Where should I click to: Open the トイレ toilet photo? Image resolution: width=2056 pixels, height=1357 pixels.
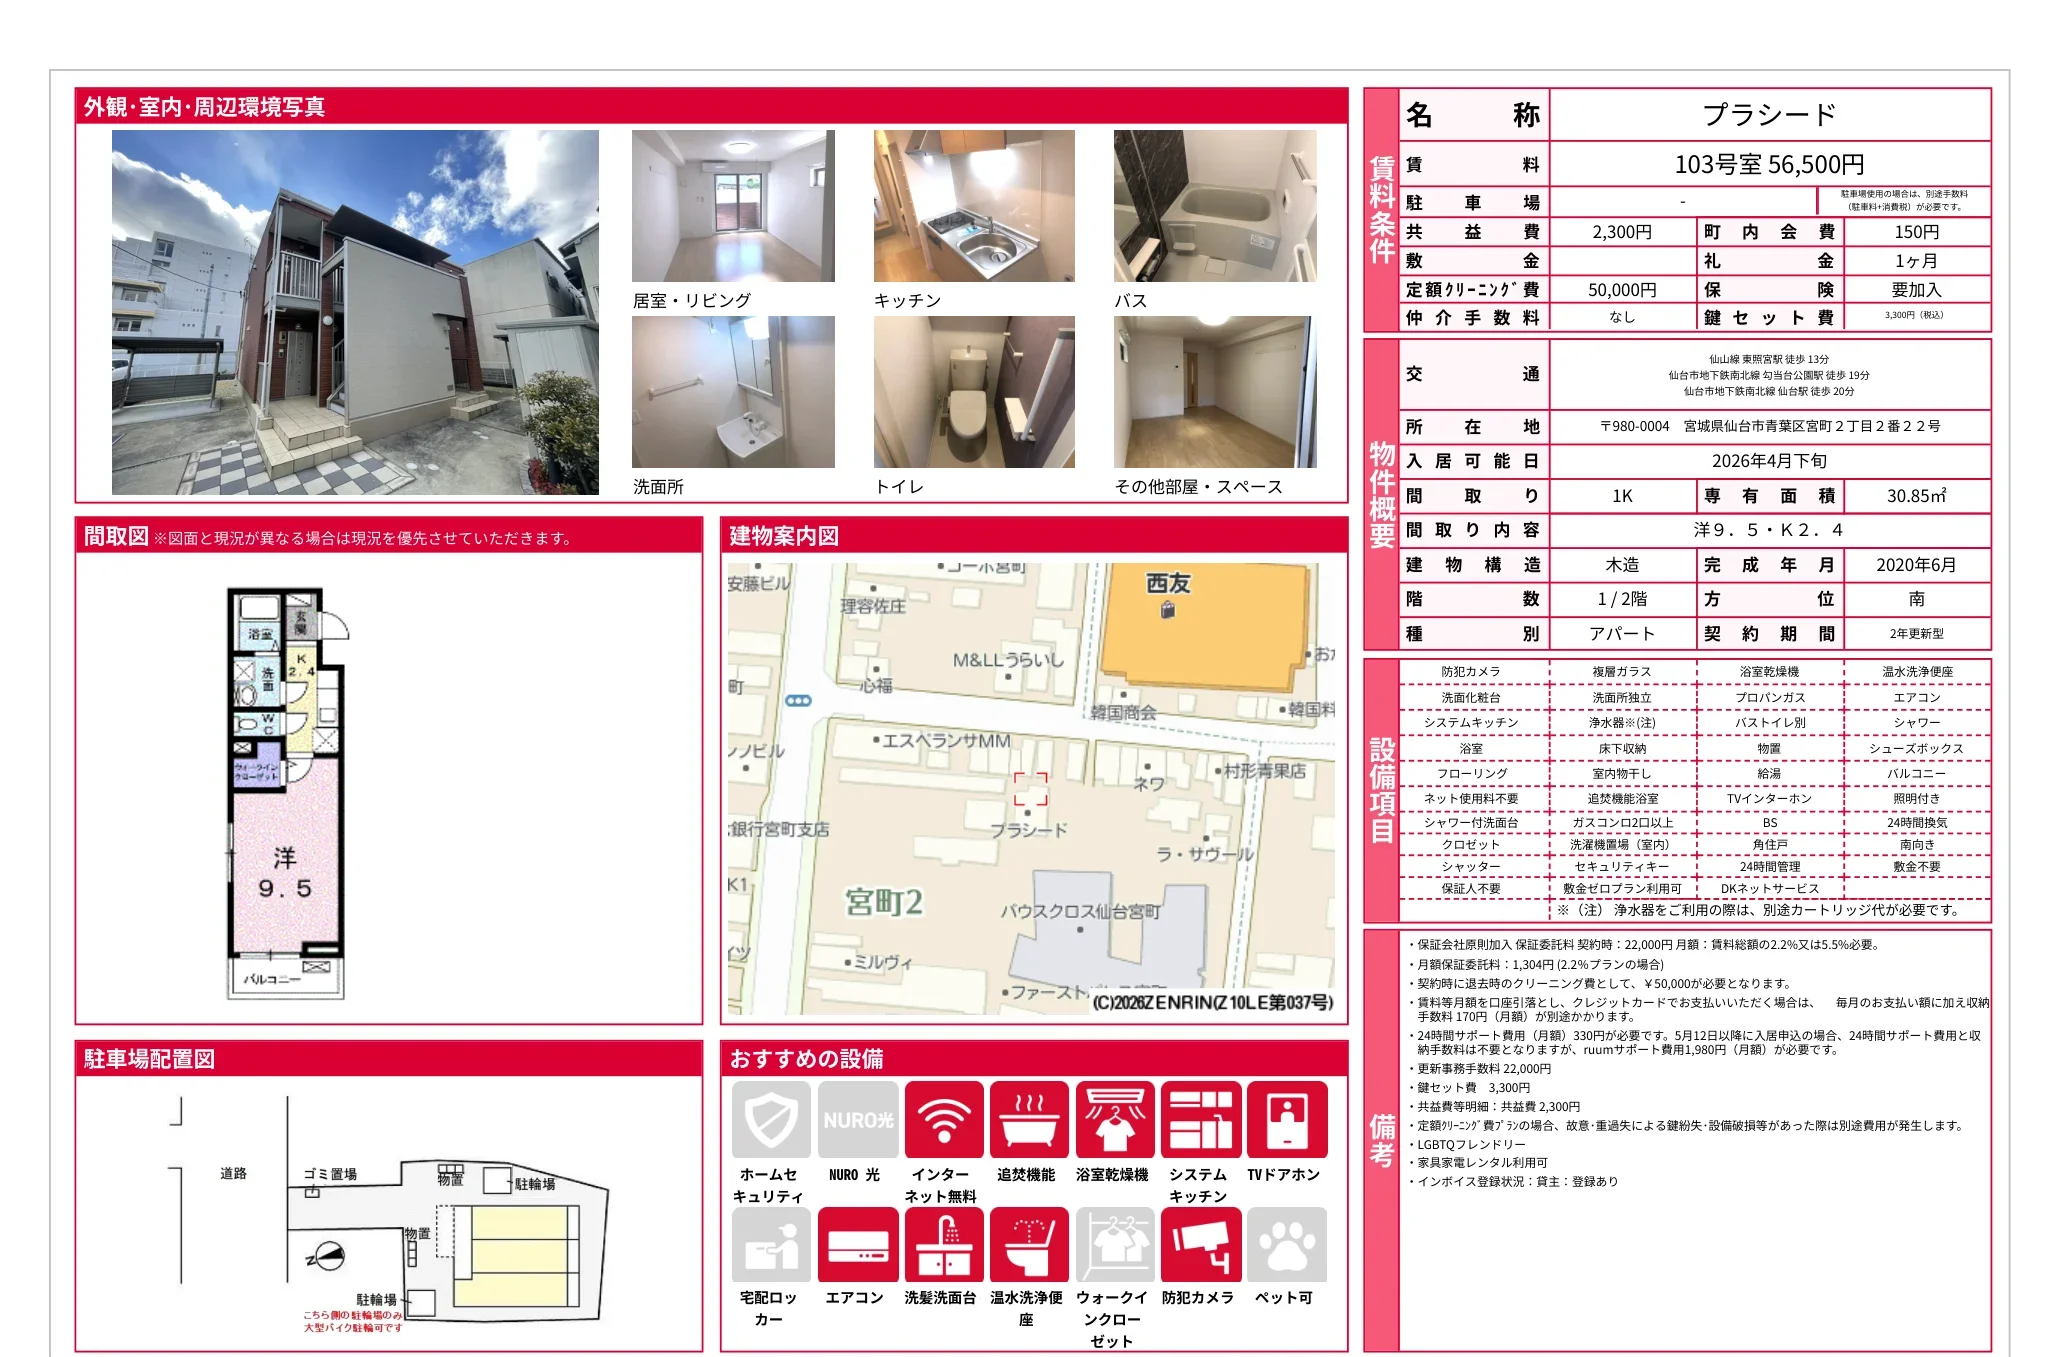pos(974,392)
